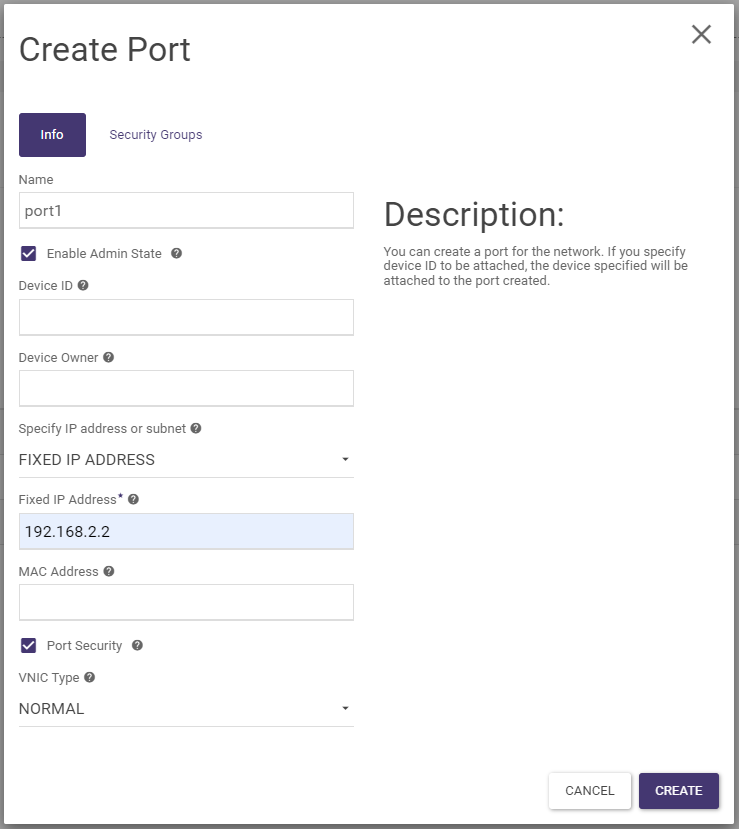This screenshot has height=829, width=739.
Task: Expand the VNIC Type dropdown showing Normal
Action: tap(186, 709)
